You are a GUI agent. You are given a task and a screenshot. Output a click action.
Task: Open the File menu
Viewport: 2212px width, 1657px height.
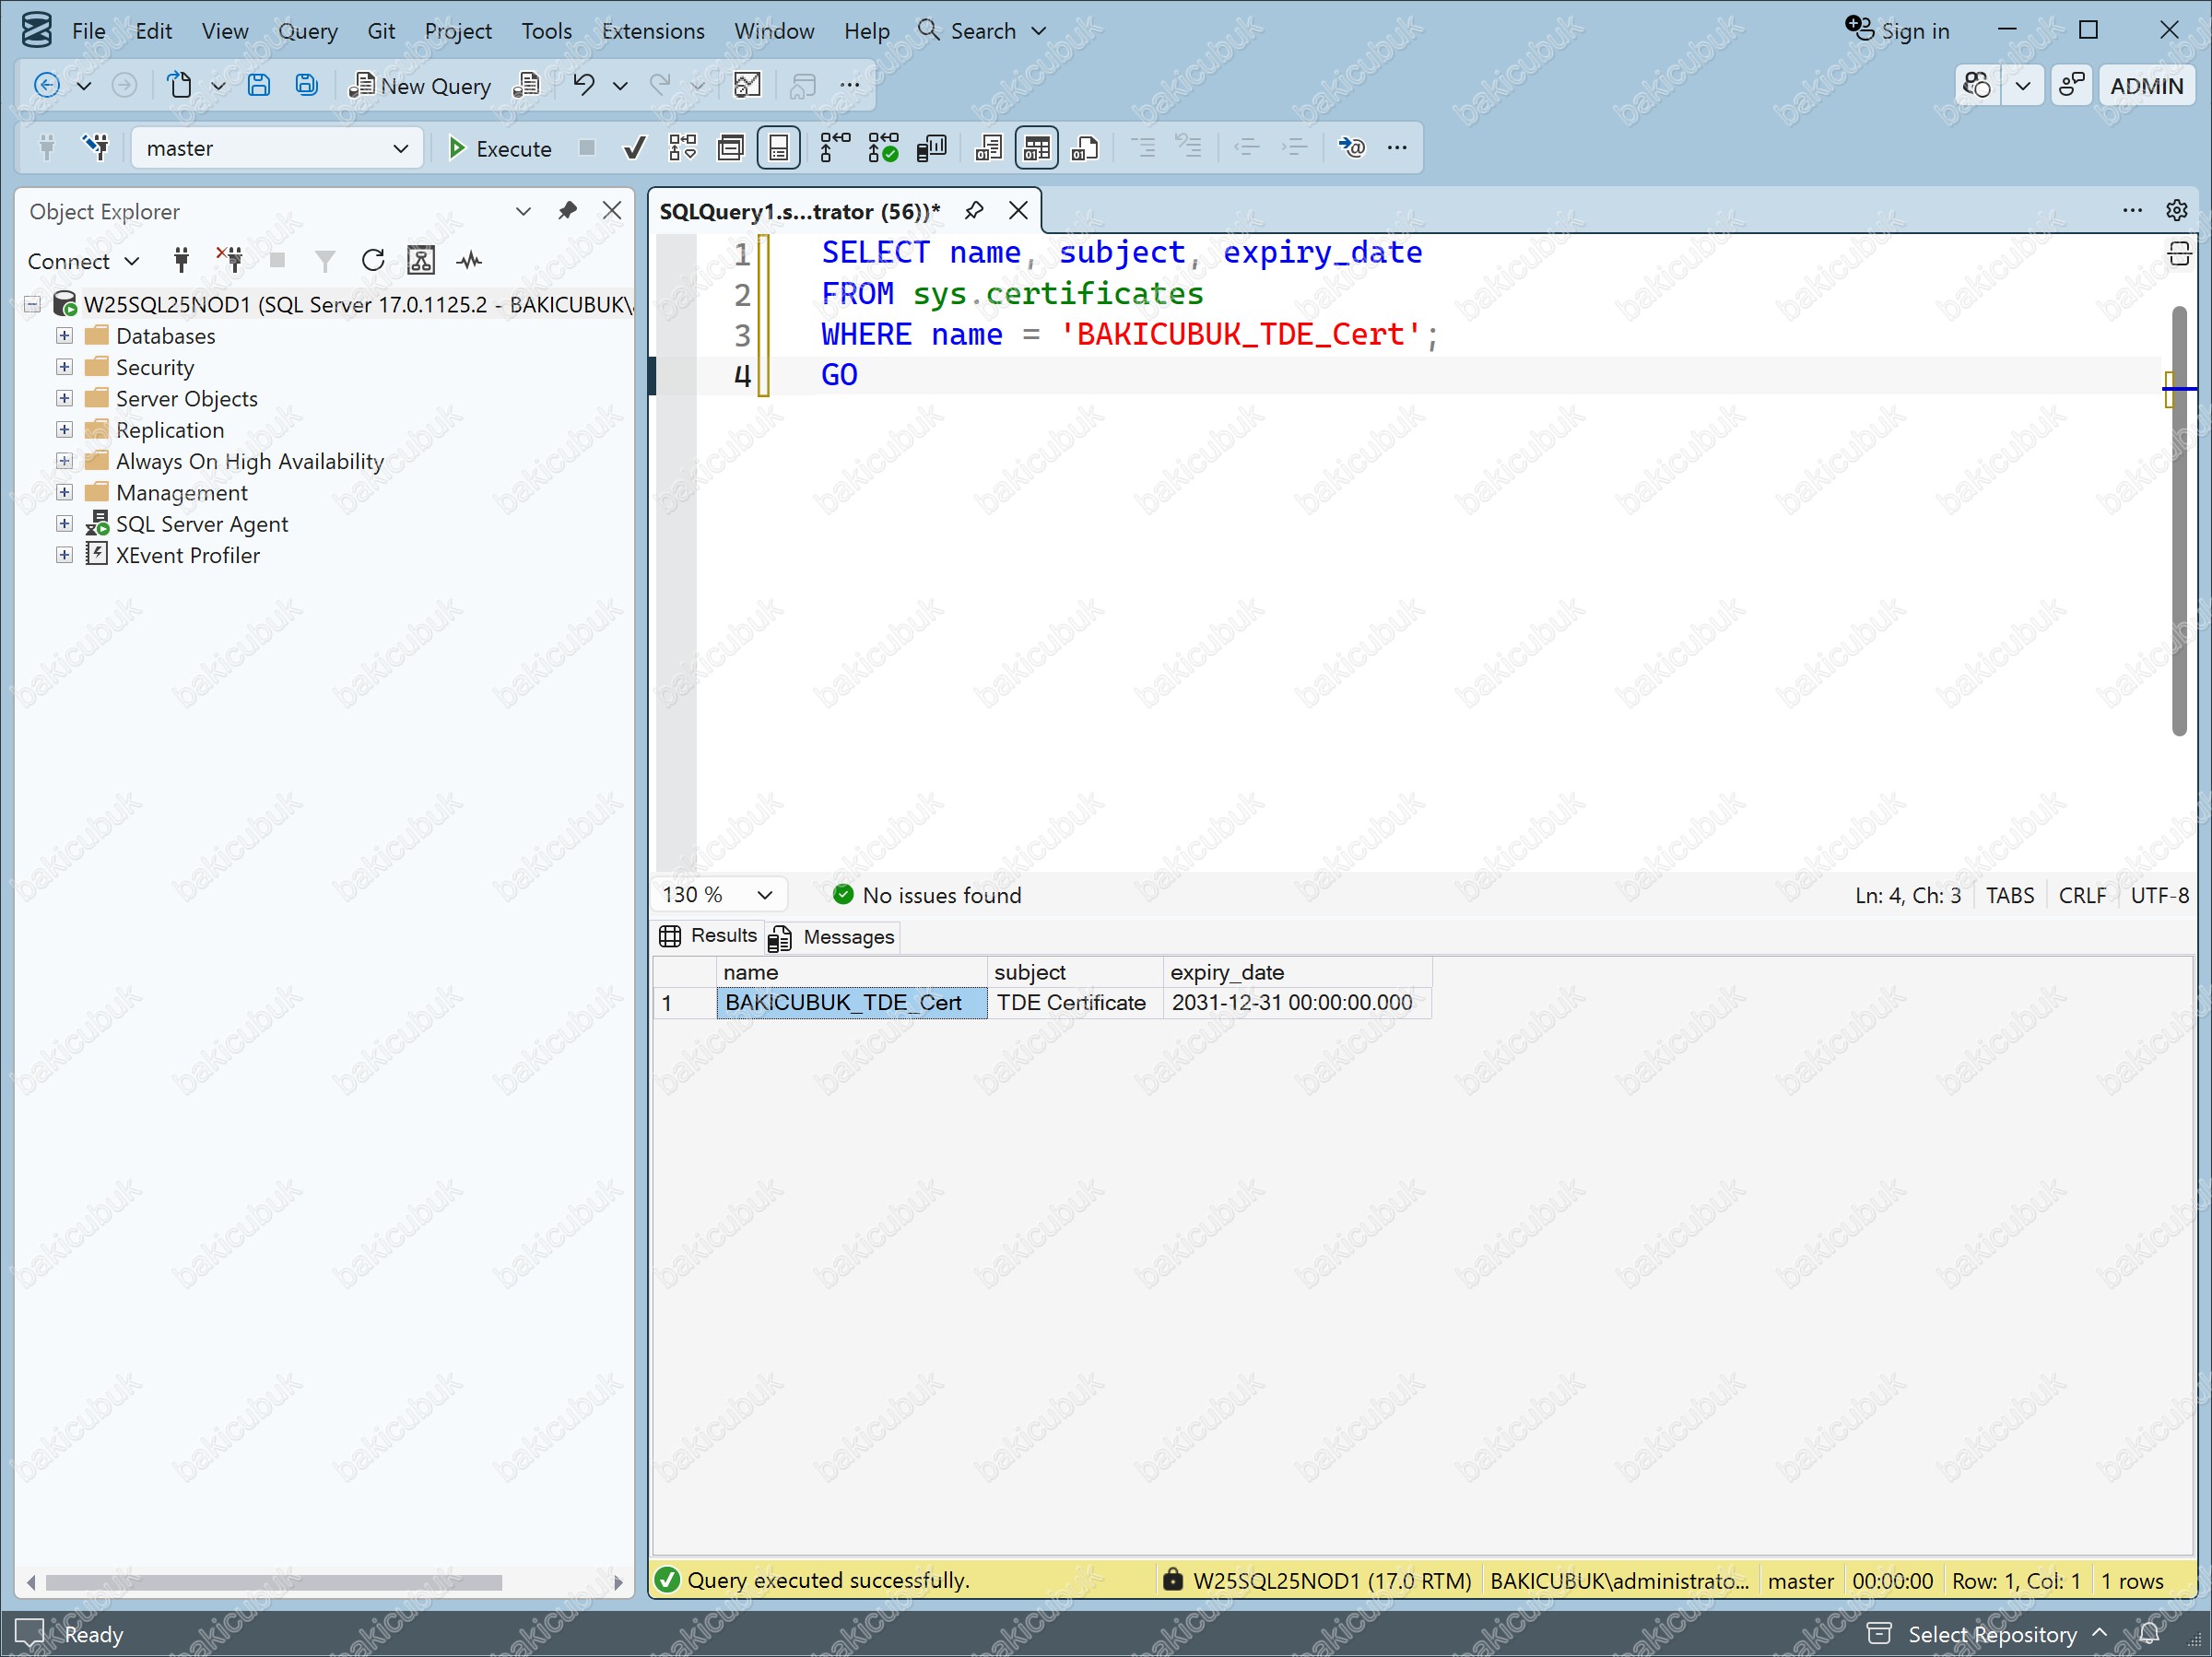(x=88, y=31)
